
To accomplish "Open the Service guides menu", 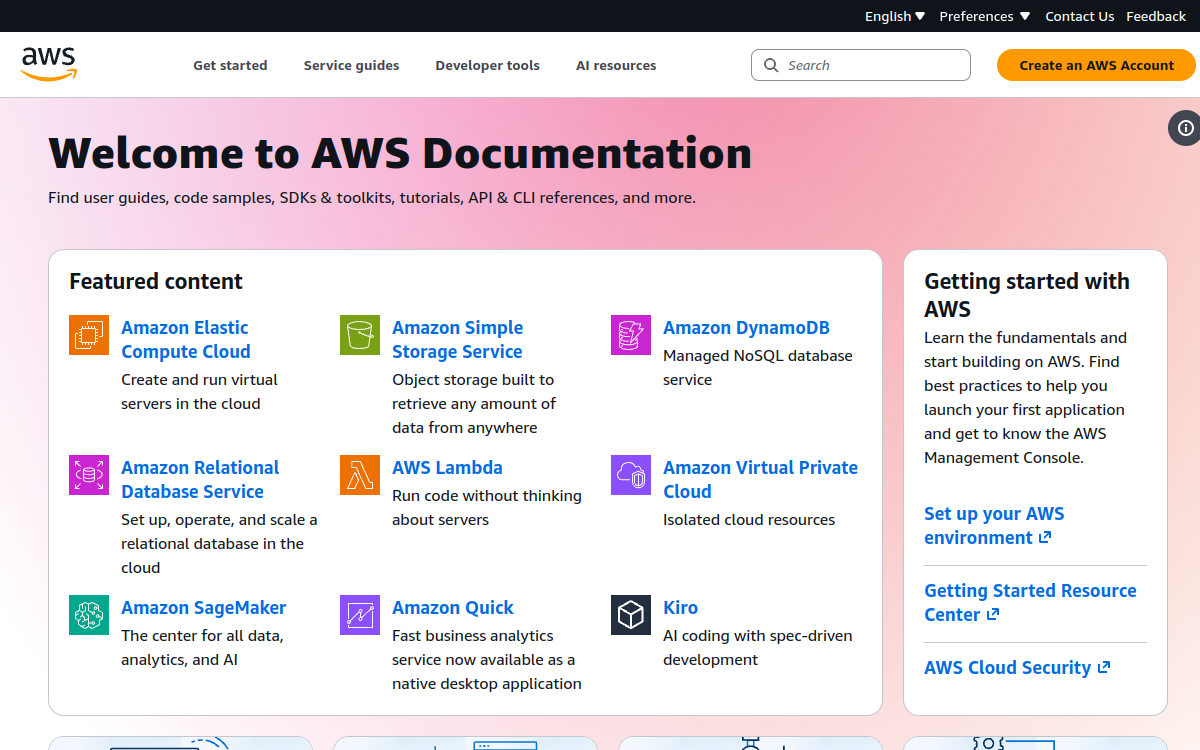I will [351, 65].
